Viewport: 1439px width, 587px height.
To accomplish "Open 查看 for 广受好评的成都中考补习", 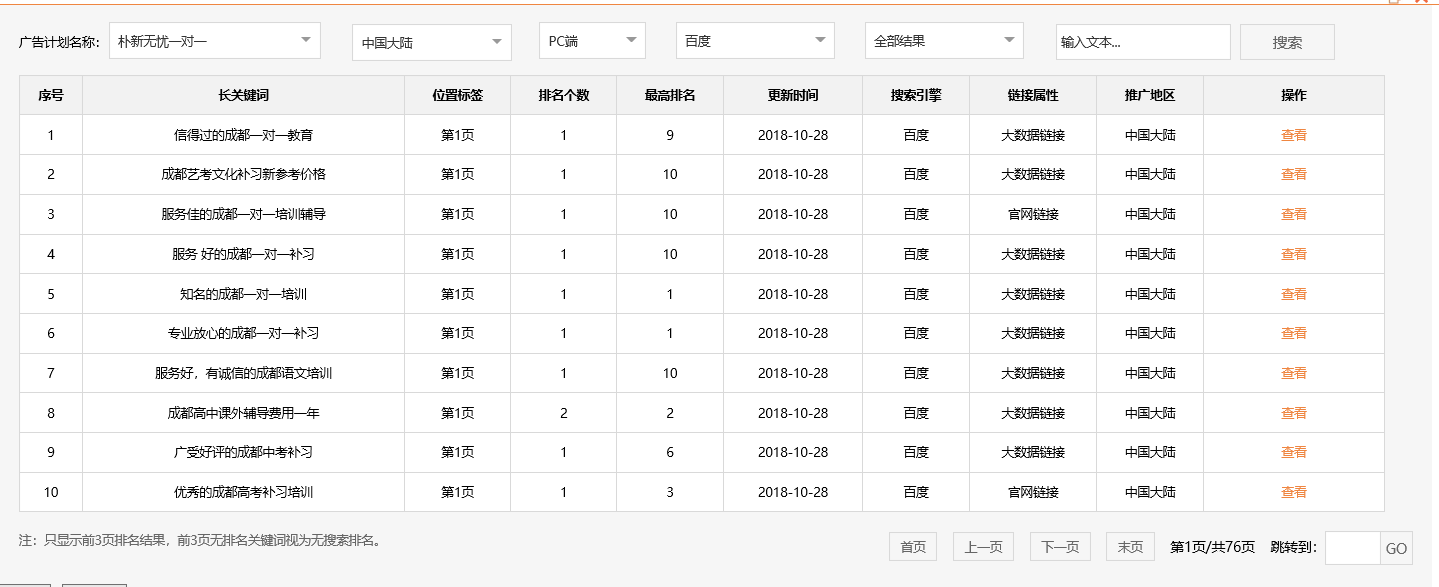I will 1294,452.
